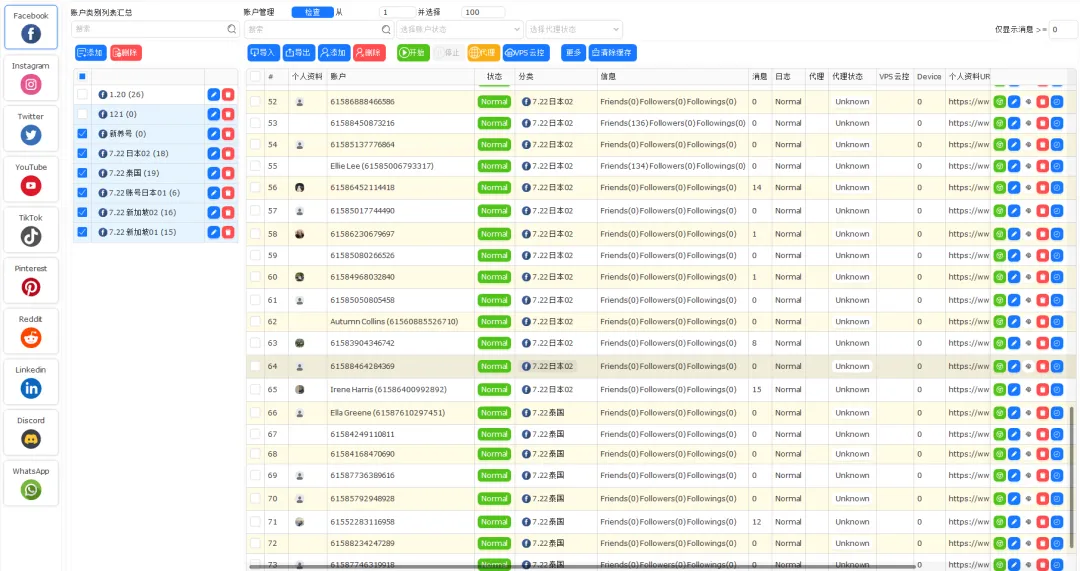Open the 更多 more-options button
Viewport: 1080px width, 571px height.
pyautogui.click(x=573, y=52)
